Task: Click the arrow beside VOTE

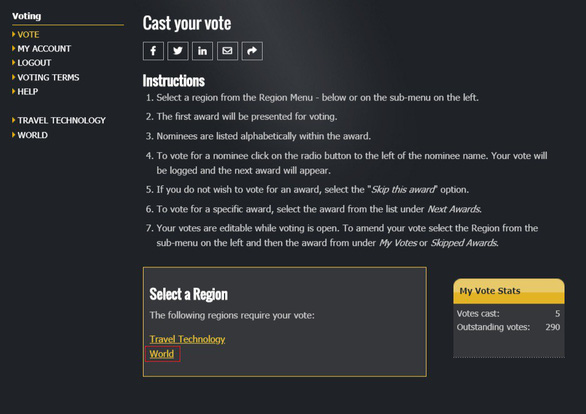Action: [13, 34]
